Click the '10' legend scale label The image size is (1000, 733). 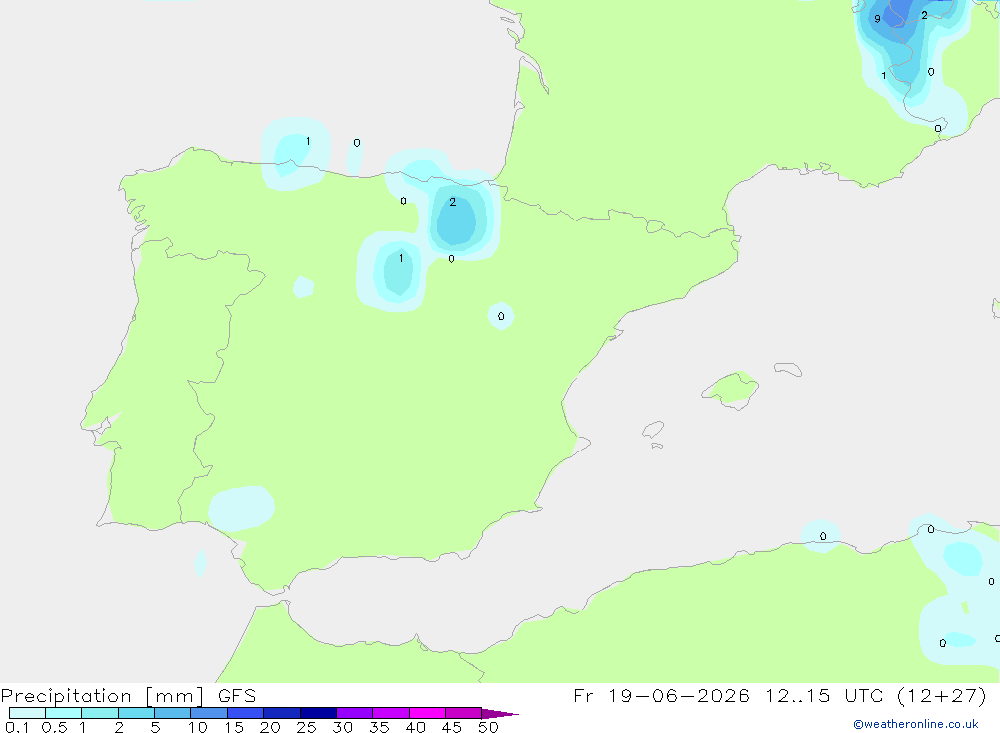198,727
